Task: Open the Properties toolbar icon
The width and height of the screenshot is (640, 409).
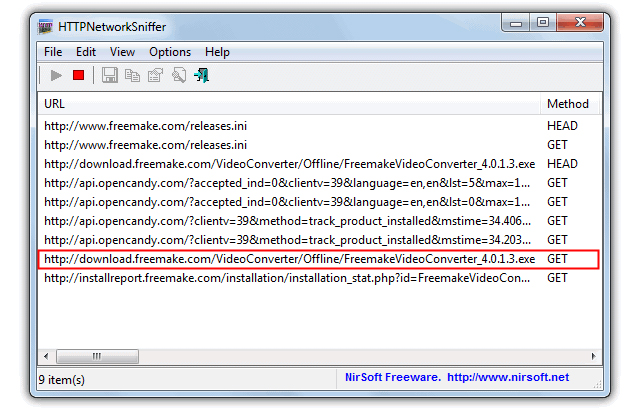Action: pyautogui.click(x=156, y=76)
